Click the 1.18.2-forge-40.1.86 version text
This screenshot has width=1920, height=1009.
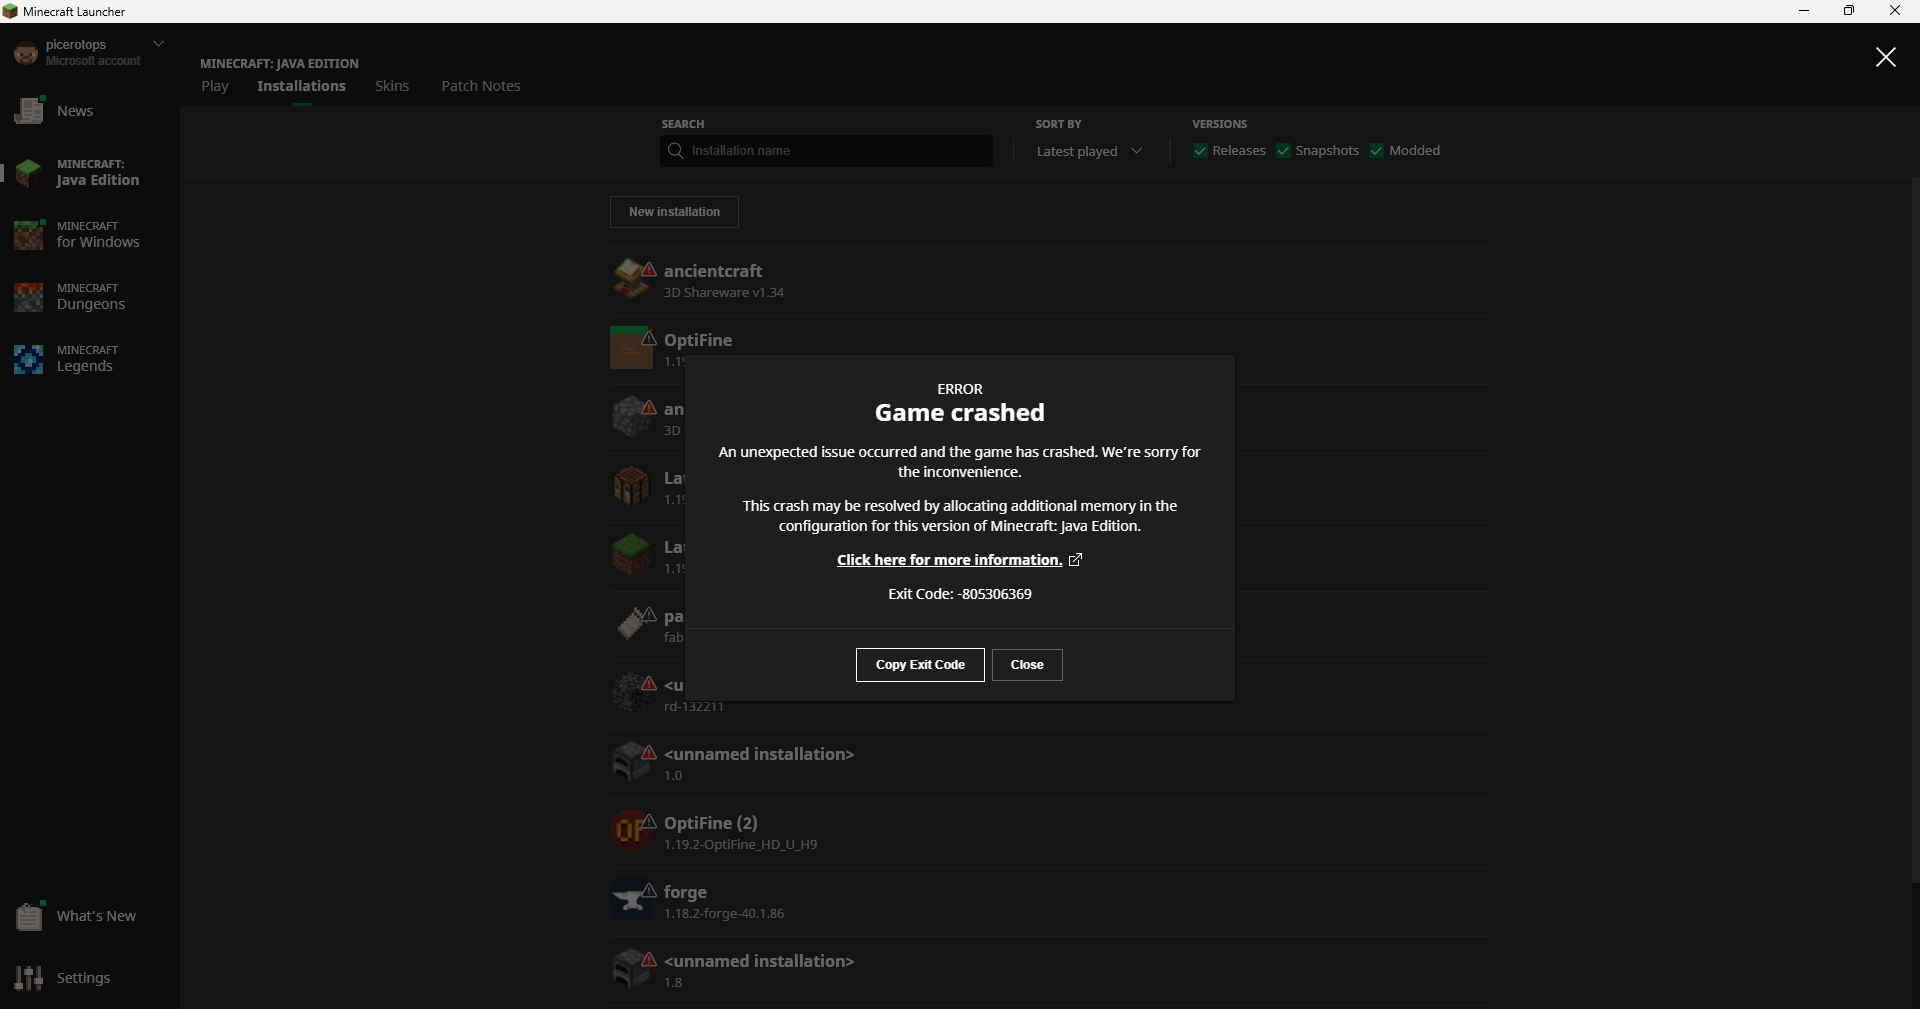click(x=724, y=914)
